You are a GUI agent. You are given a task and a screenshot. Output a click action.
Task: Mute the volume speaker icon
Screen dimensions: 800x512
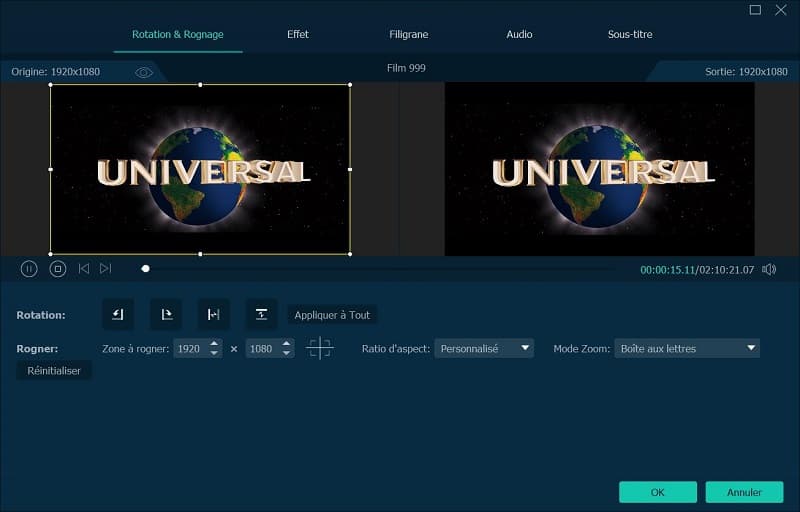(769, 269)
